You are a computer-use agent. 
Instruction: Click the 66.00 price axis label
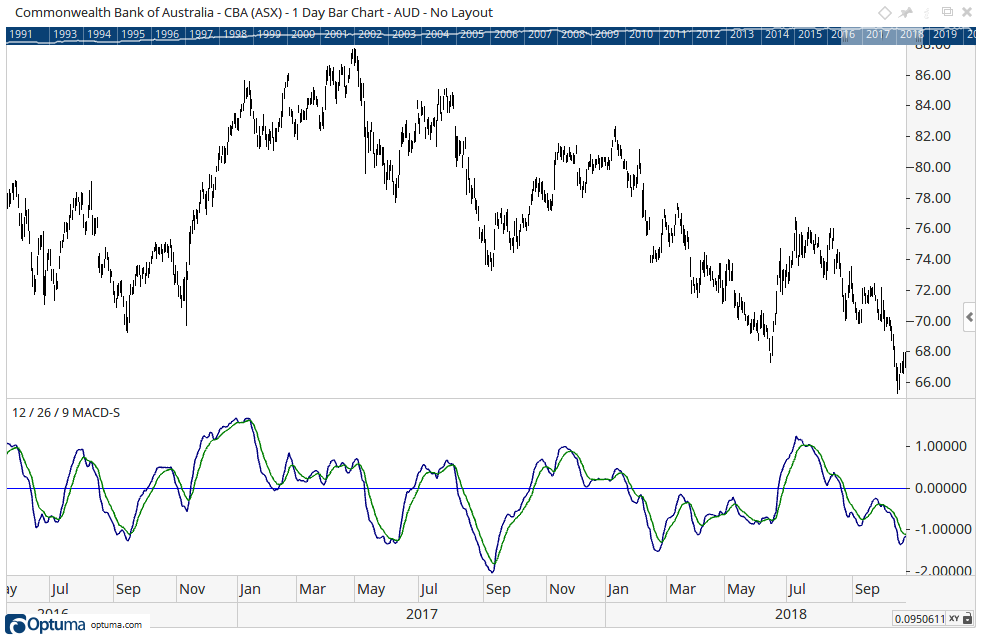[933, 382]
